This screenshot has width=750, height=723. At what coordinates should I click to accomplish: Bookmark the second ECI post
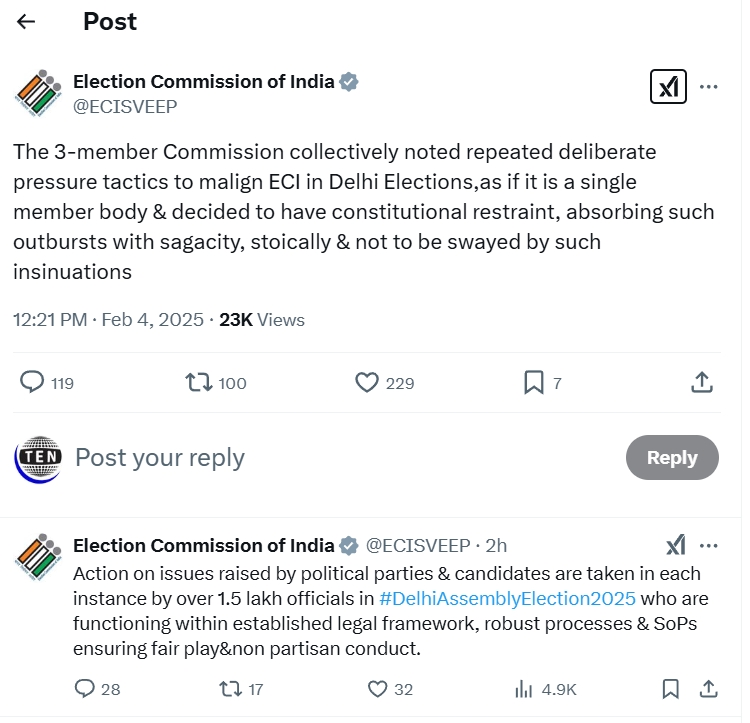click(x=671, y=688)
